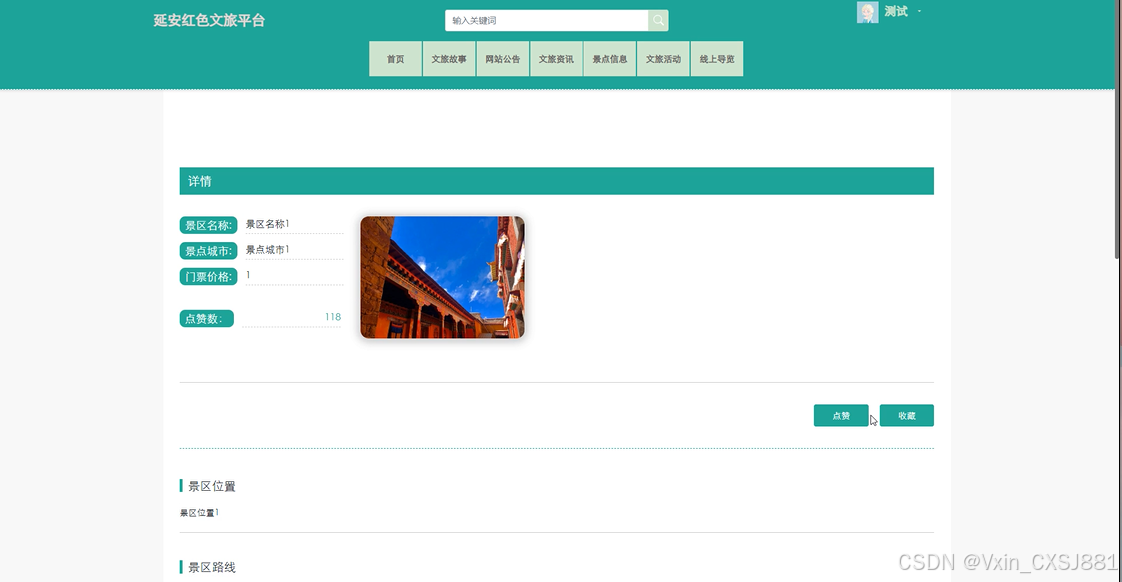The height and width of the screenshot is (582, 1122).
Task: Open the 文旅故事 nav tab
Action: (x=449, y=59)
